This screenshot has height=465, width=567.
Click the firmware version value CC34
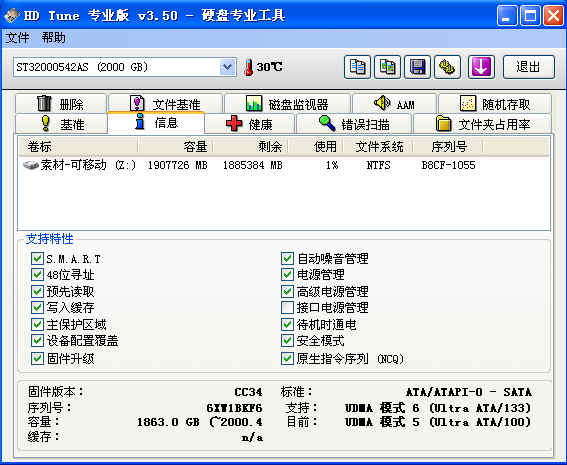coord(248,392)
